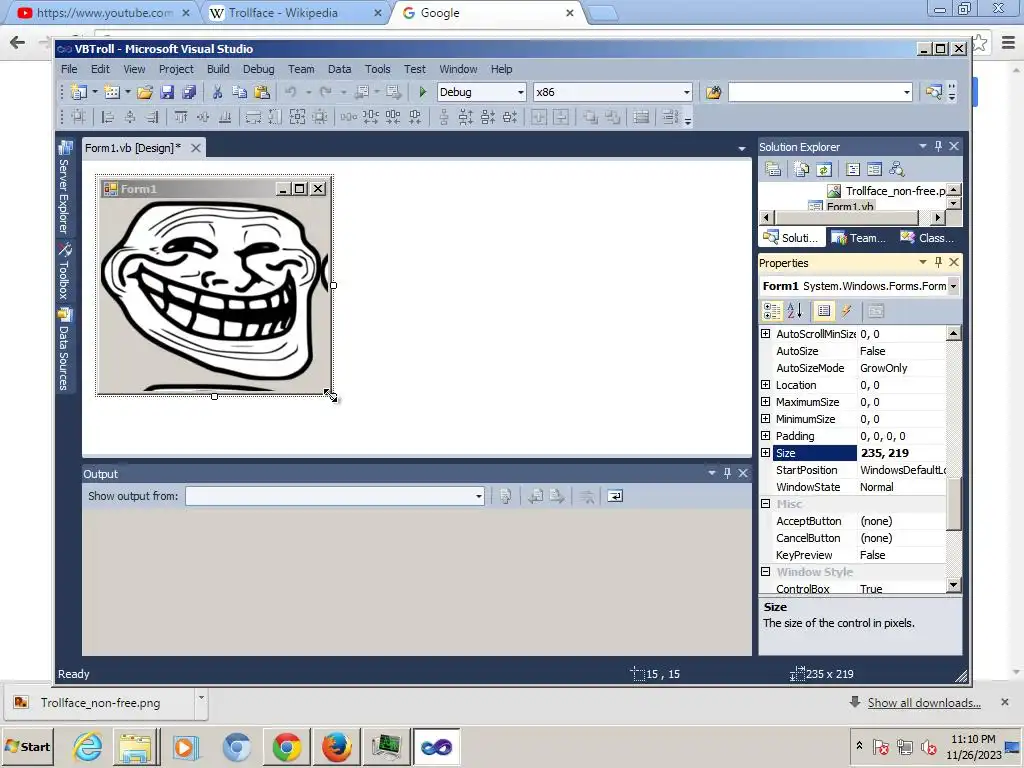Click the Cut scissors icon
The image size is (1024, 768).
(217, 92)
